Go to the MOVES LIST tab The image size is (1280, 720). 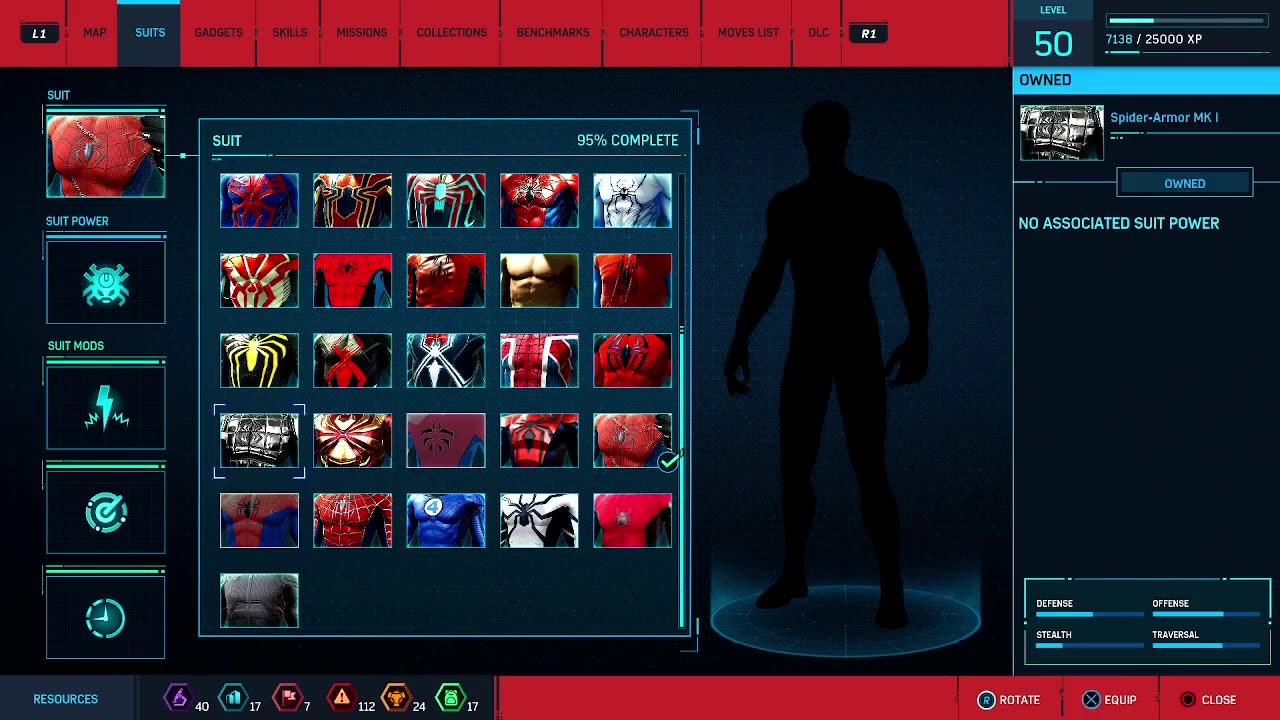click(x=748, y=33)
